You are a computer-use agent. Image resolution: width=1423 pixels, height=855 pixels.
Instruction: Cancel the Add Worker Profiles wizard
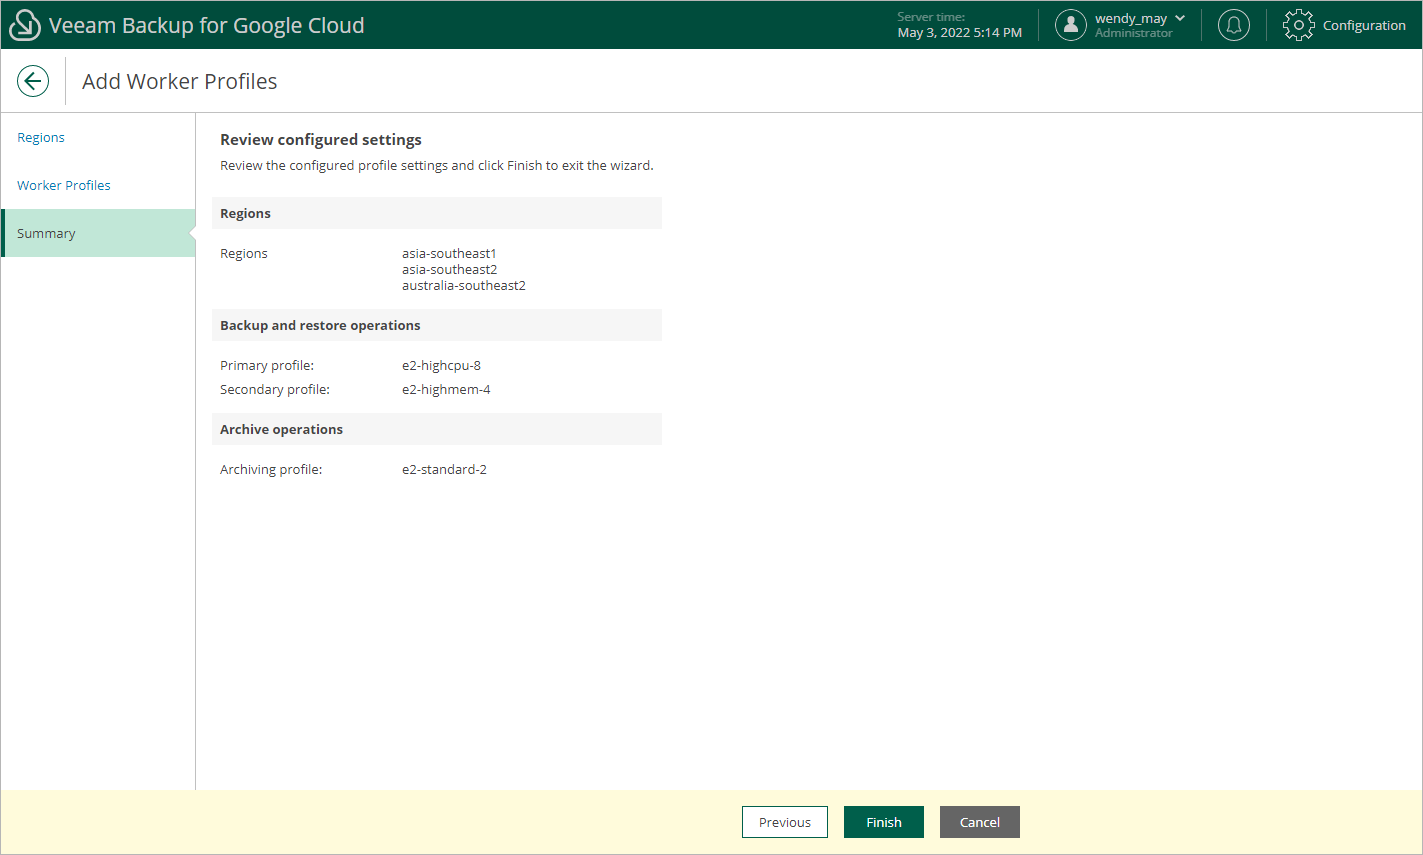[980, 822]
